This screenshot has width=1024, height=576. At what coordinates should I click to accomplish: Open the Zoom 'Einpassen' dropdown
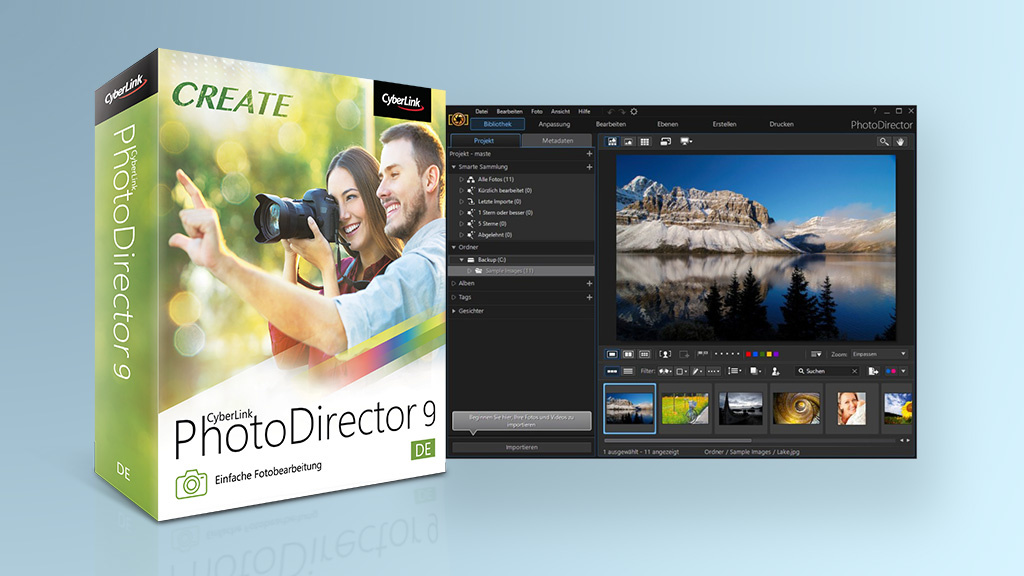[878, 354]
